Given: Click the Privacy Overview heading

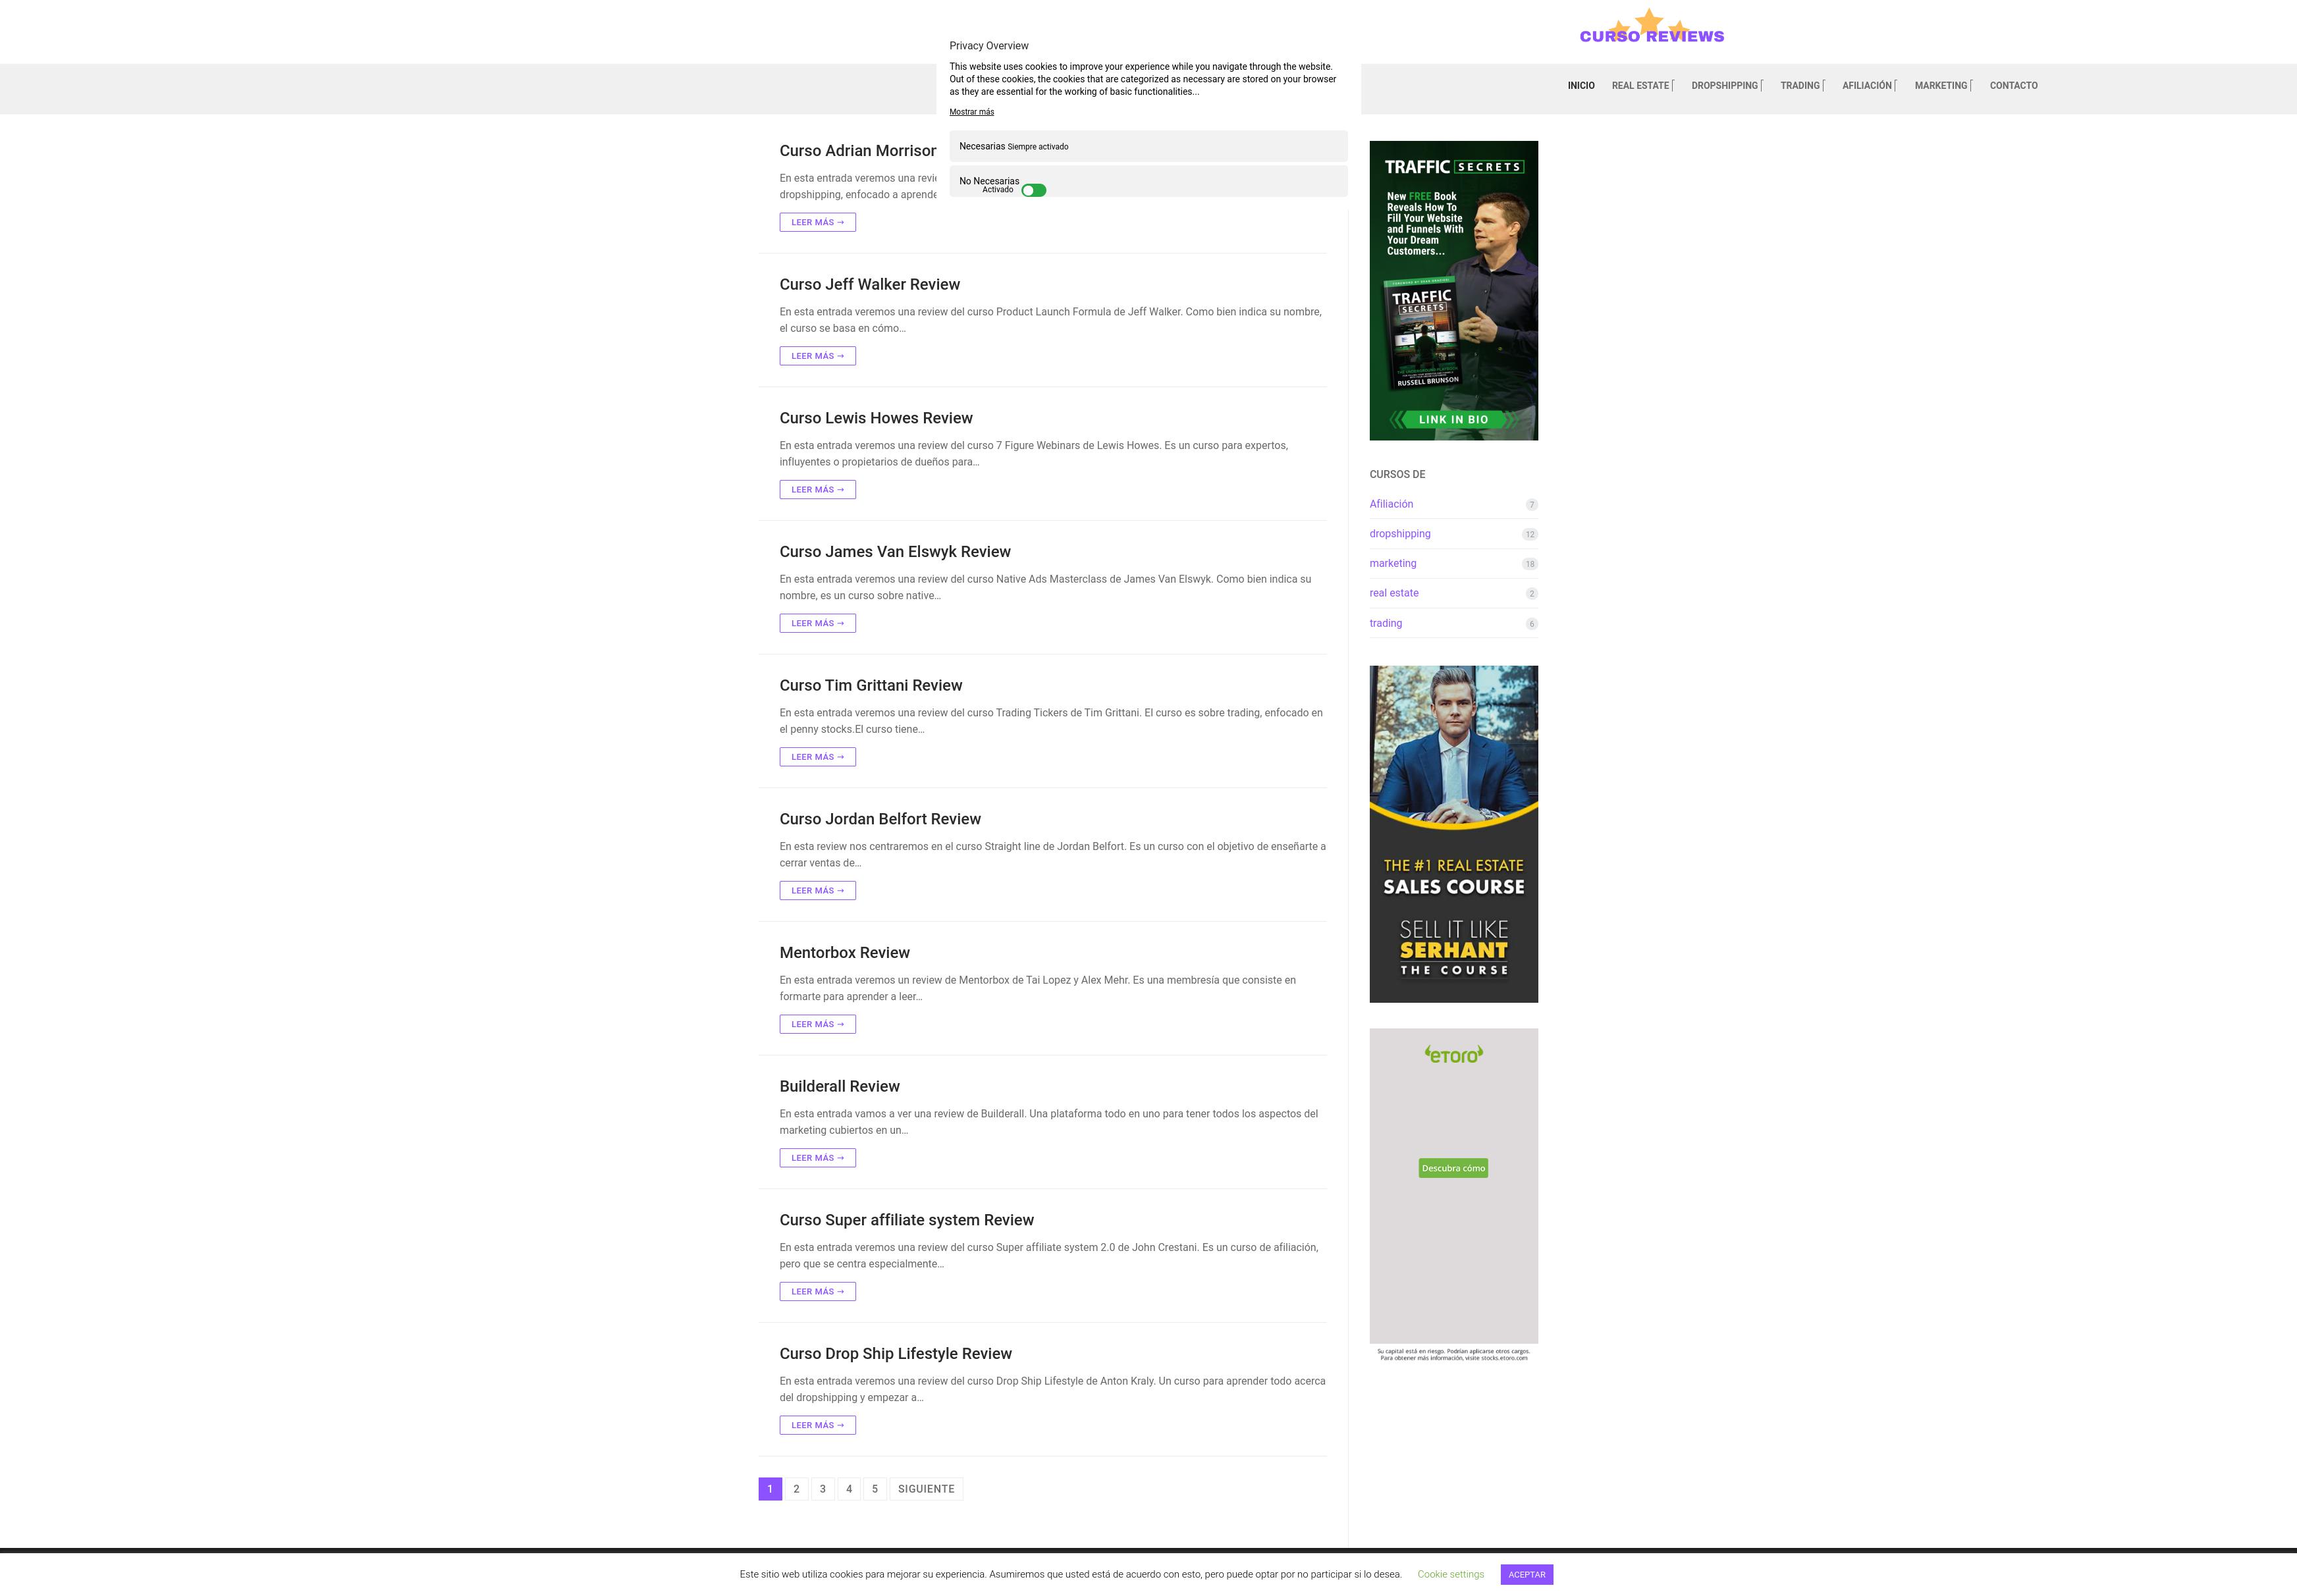Looking at the screenshot, I should pyautogui.click(x=989, y=46).
